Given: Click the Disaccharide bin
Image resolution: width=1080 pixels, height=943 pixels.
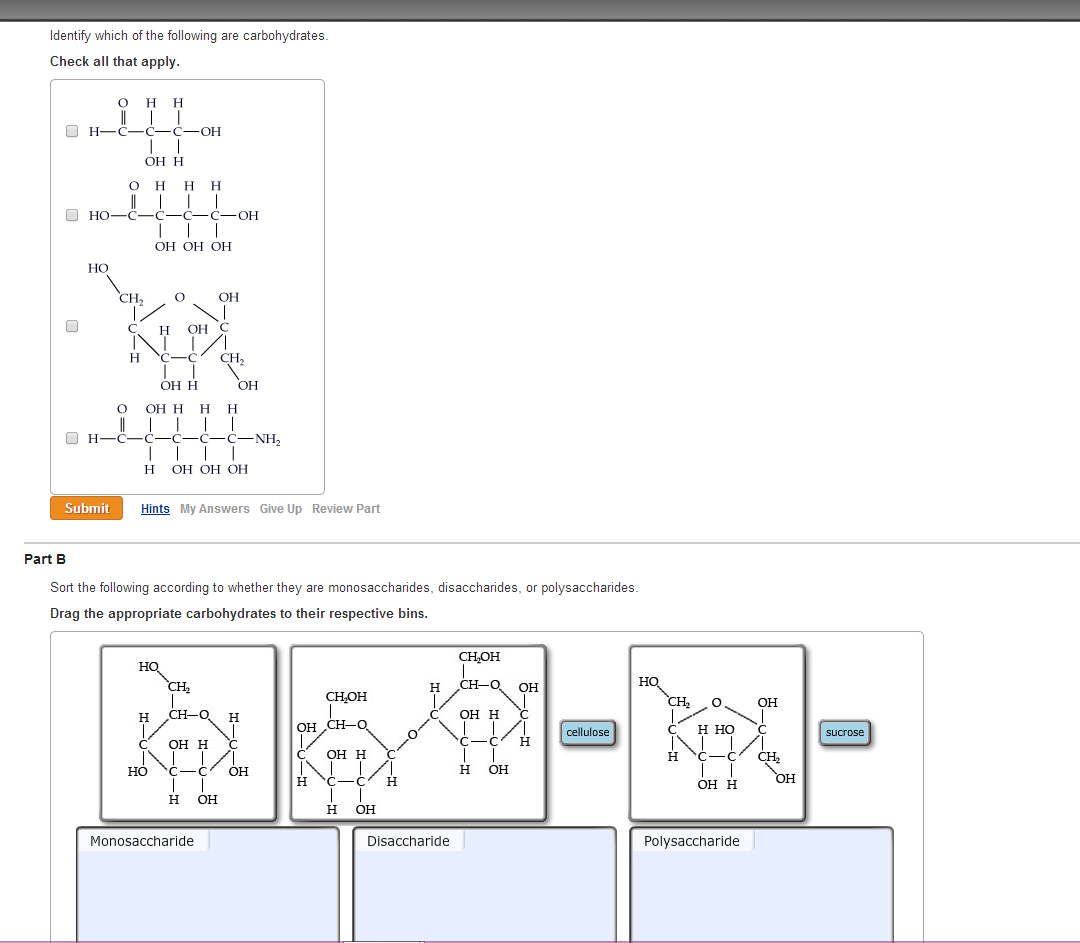Looking at the screenshot, I should pyautogui.click(x=484, y=884).
